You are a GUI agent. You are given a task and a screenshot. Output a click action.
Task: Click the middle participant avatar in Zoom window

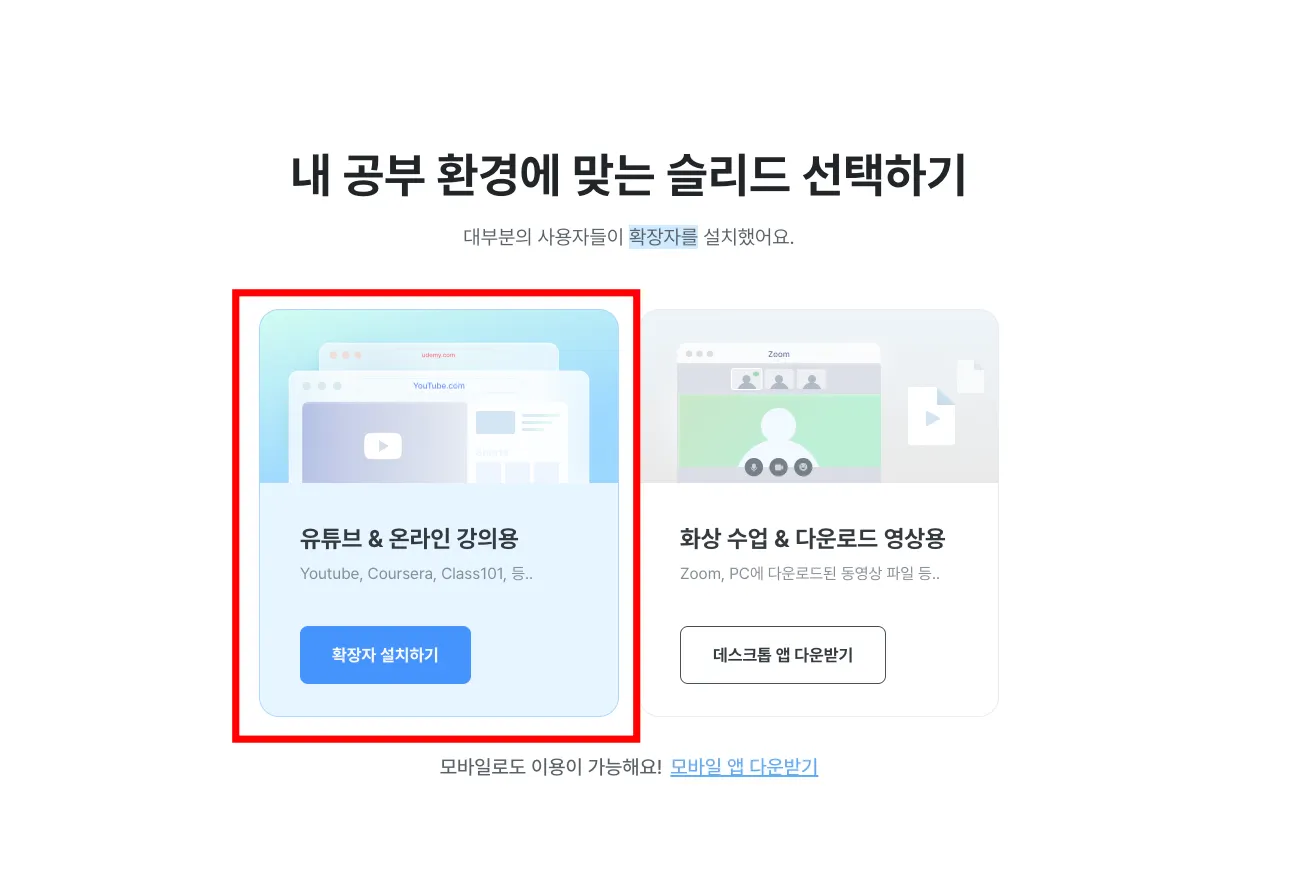click(x=779, y=380)
